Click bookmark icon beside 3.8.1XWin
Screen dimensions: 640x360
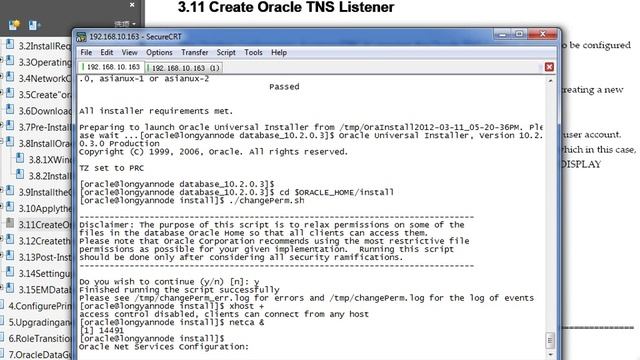click(20, 158)
